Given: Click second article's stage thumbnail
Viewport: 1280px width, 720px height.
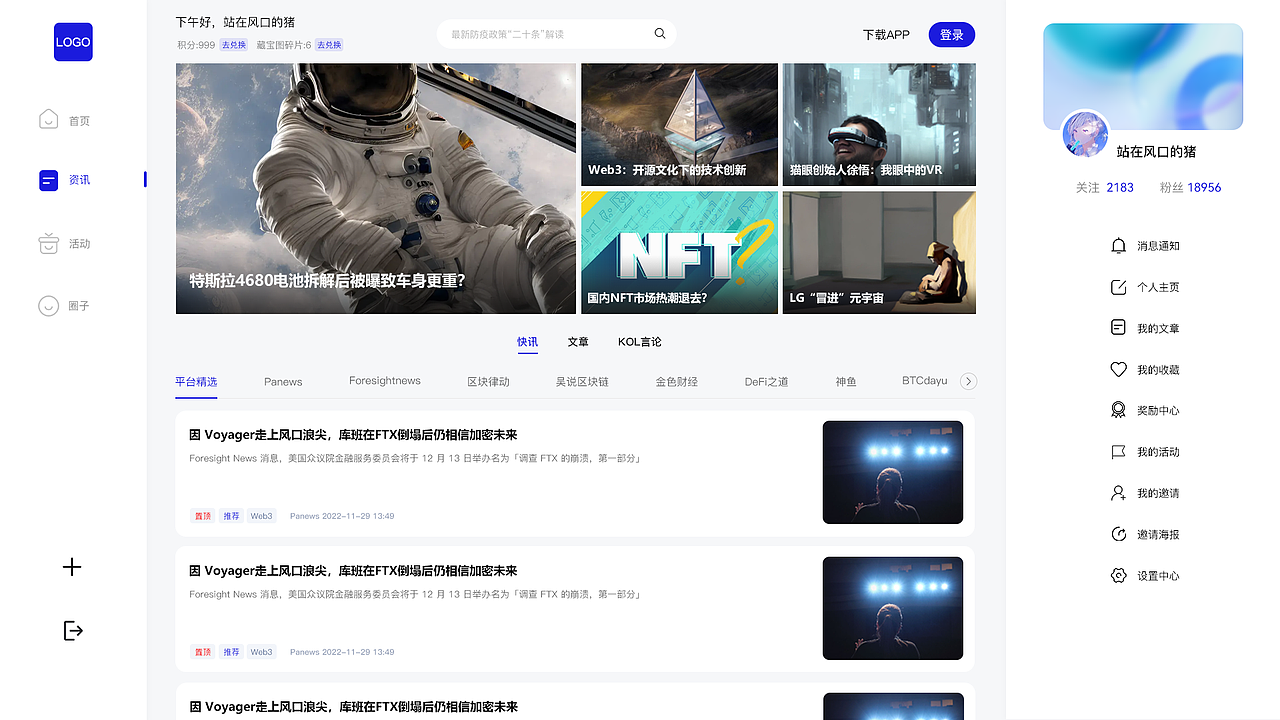Looking at the screenshot, I should [x=893, y=608].
